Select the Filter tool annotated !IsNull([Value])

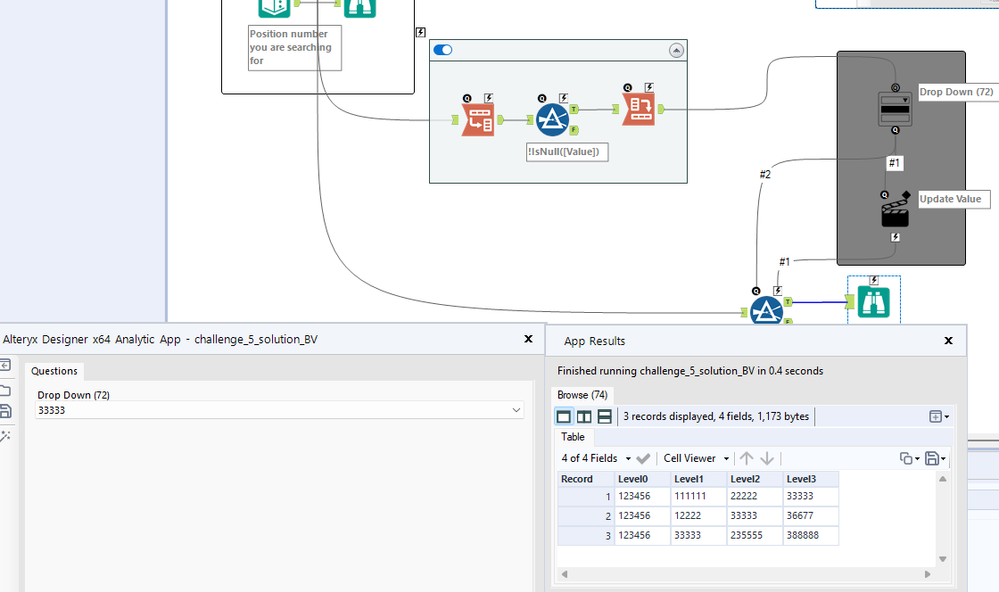click(552, 119)
